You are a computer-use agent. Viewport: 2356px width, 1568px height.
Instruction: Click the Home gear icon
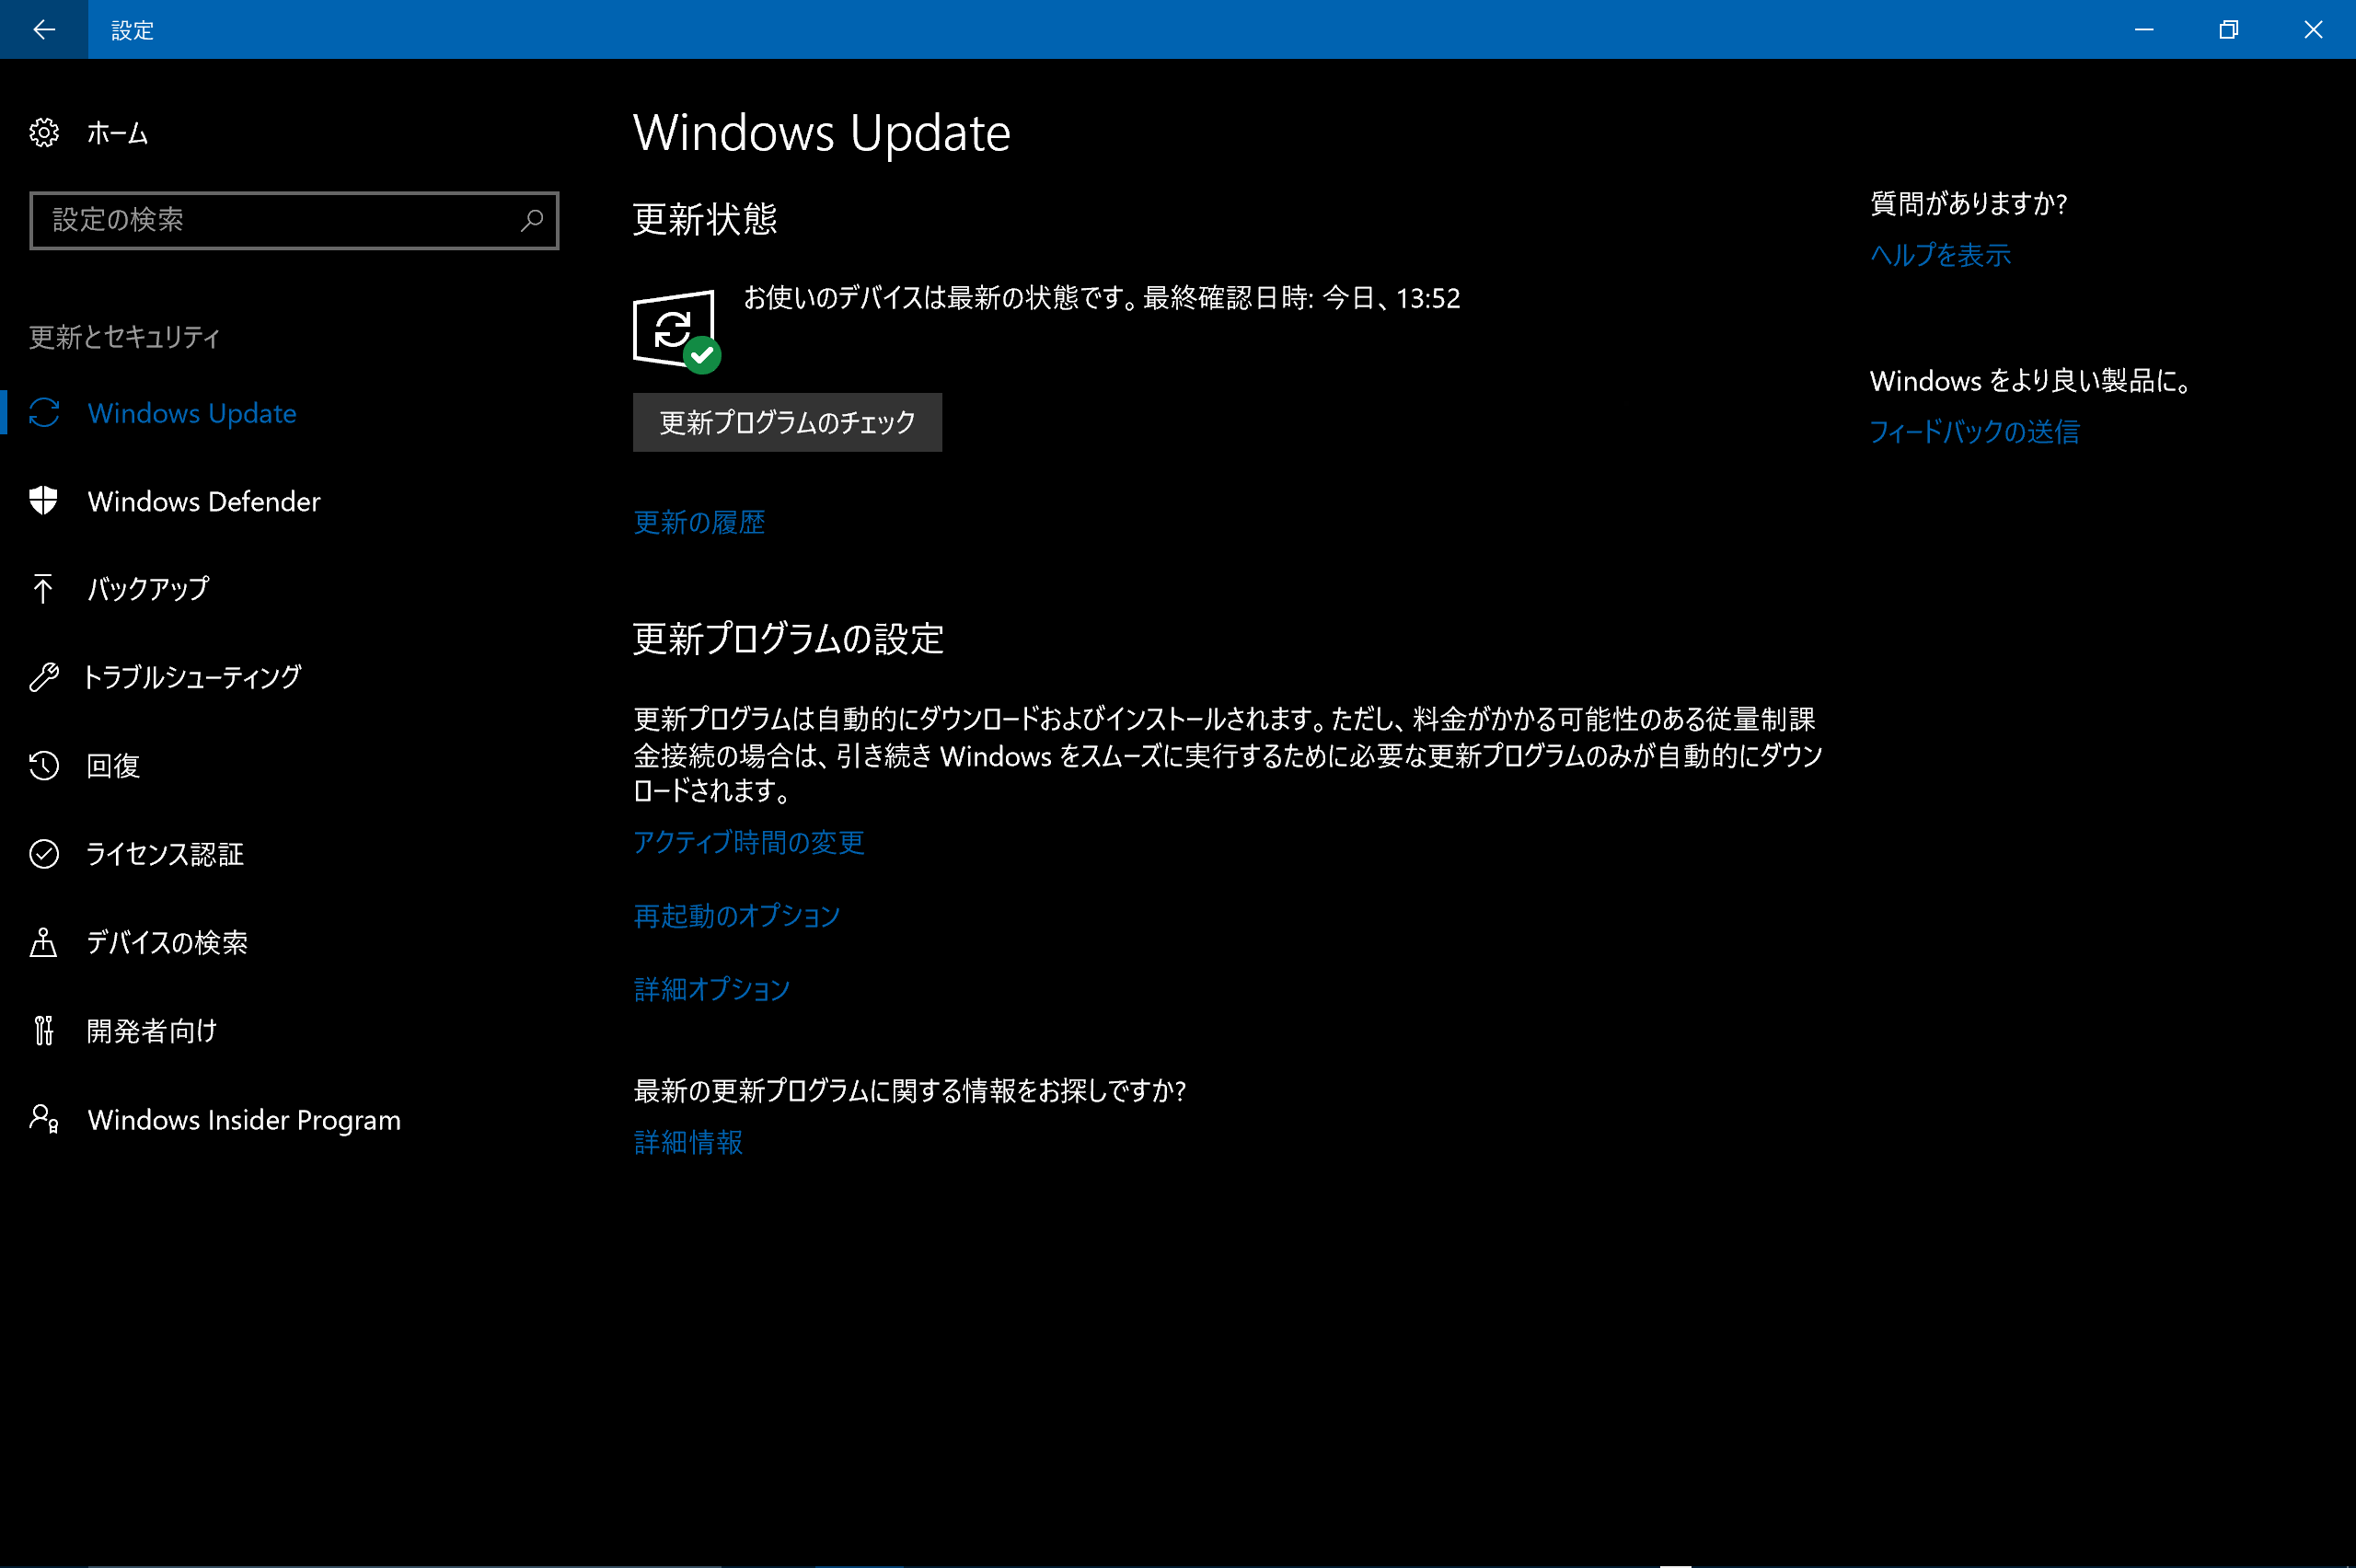(44, 133)
